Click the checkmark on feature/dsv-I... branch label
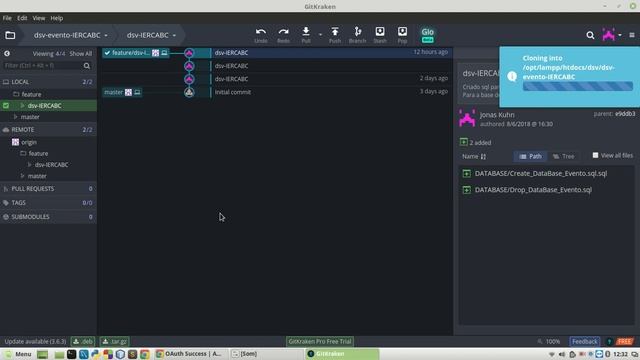This screenshot has width=640, height=360. (x=107, y=53)
